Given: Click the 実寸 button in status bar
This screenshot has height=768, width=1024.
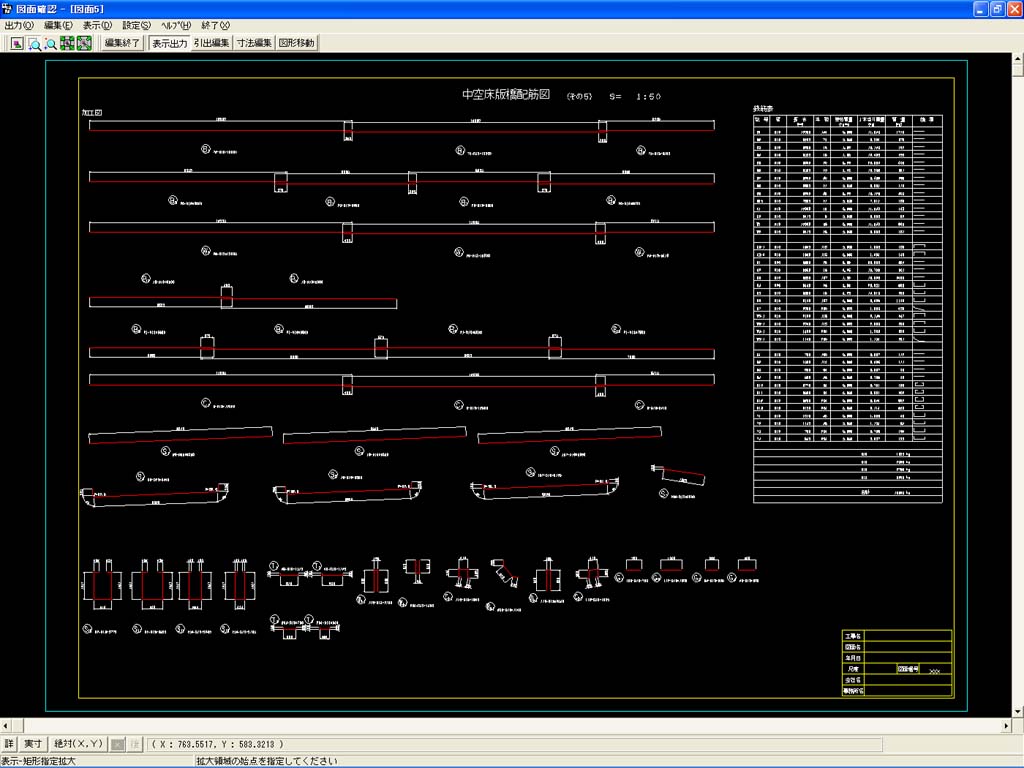Looking at the screenshot, I should 33,744.
